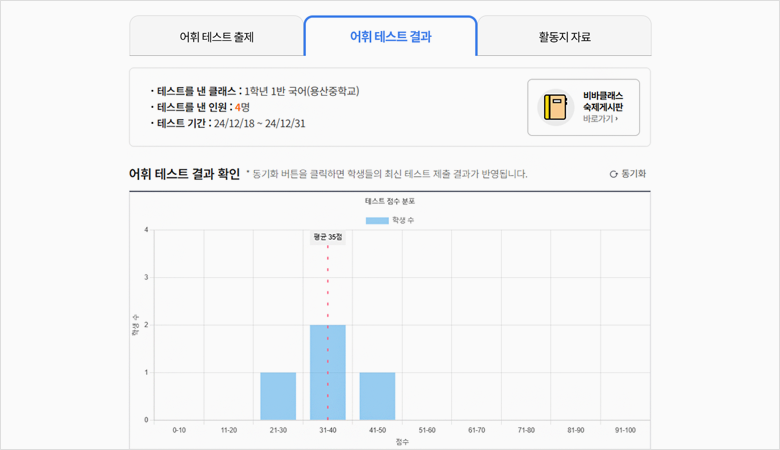Click the 테스트 점수 분포 chart title
The width and height of the screenshot is (780, 450).
pyautogui.click(x=390, y=201)
